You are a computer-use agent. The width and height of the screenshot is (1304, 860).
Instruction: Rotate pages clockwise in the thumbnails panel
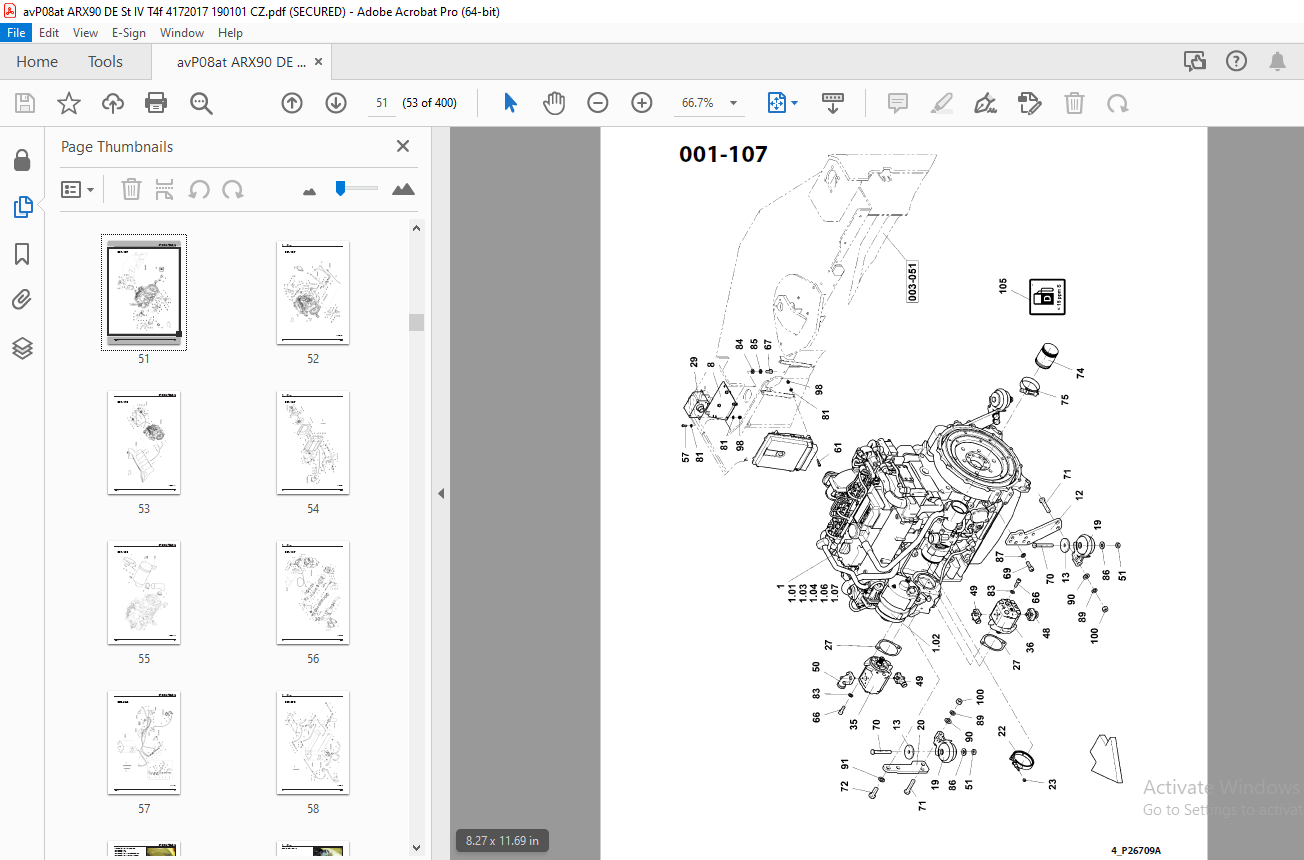[x=233, y=189]
